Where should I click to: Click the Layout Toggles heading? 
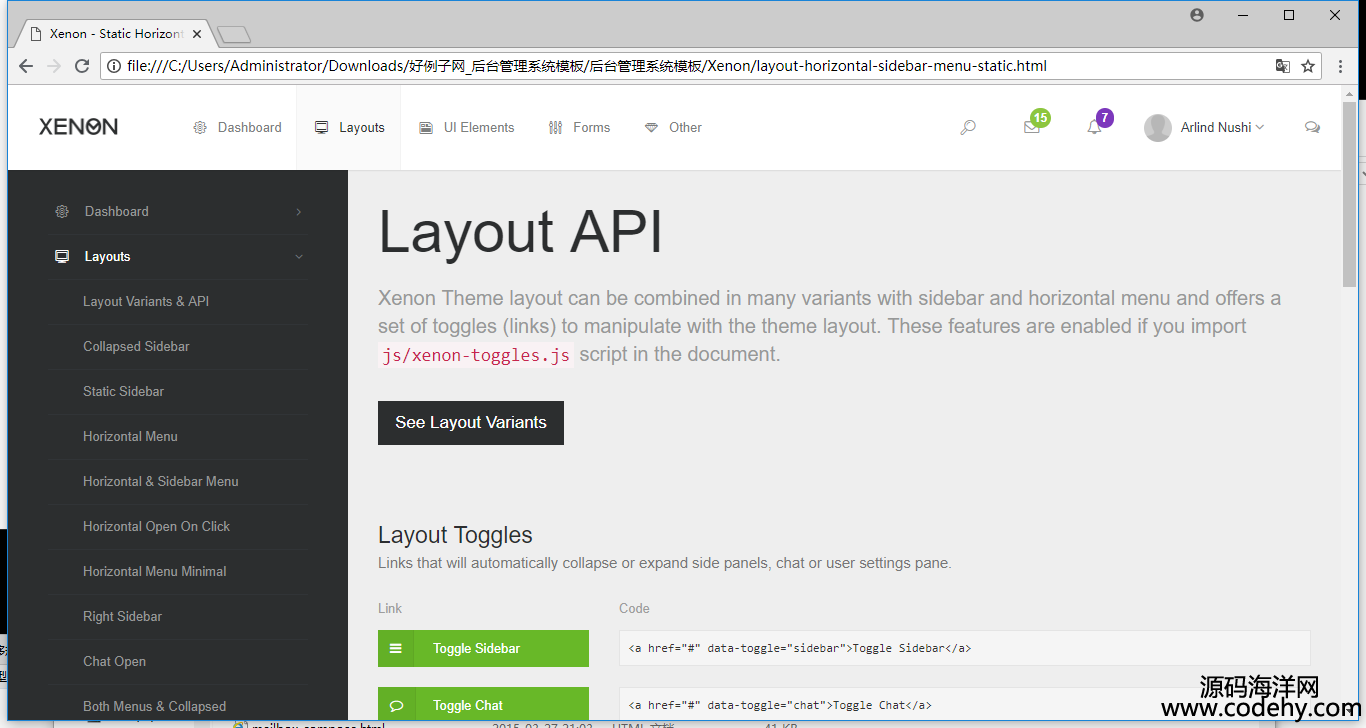pyautogui.click(x=455, y=535)
